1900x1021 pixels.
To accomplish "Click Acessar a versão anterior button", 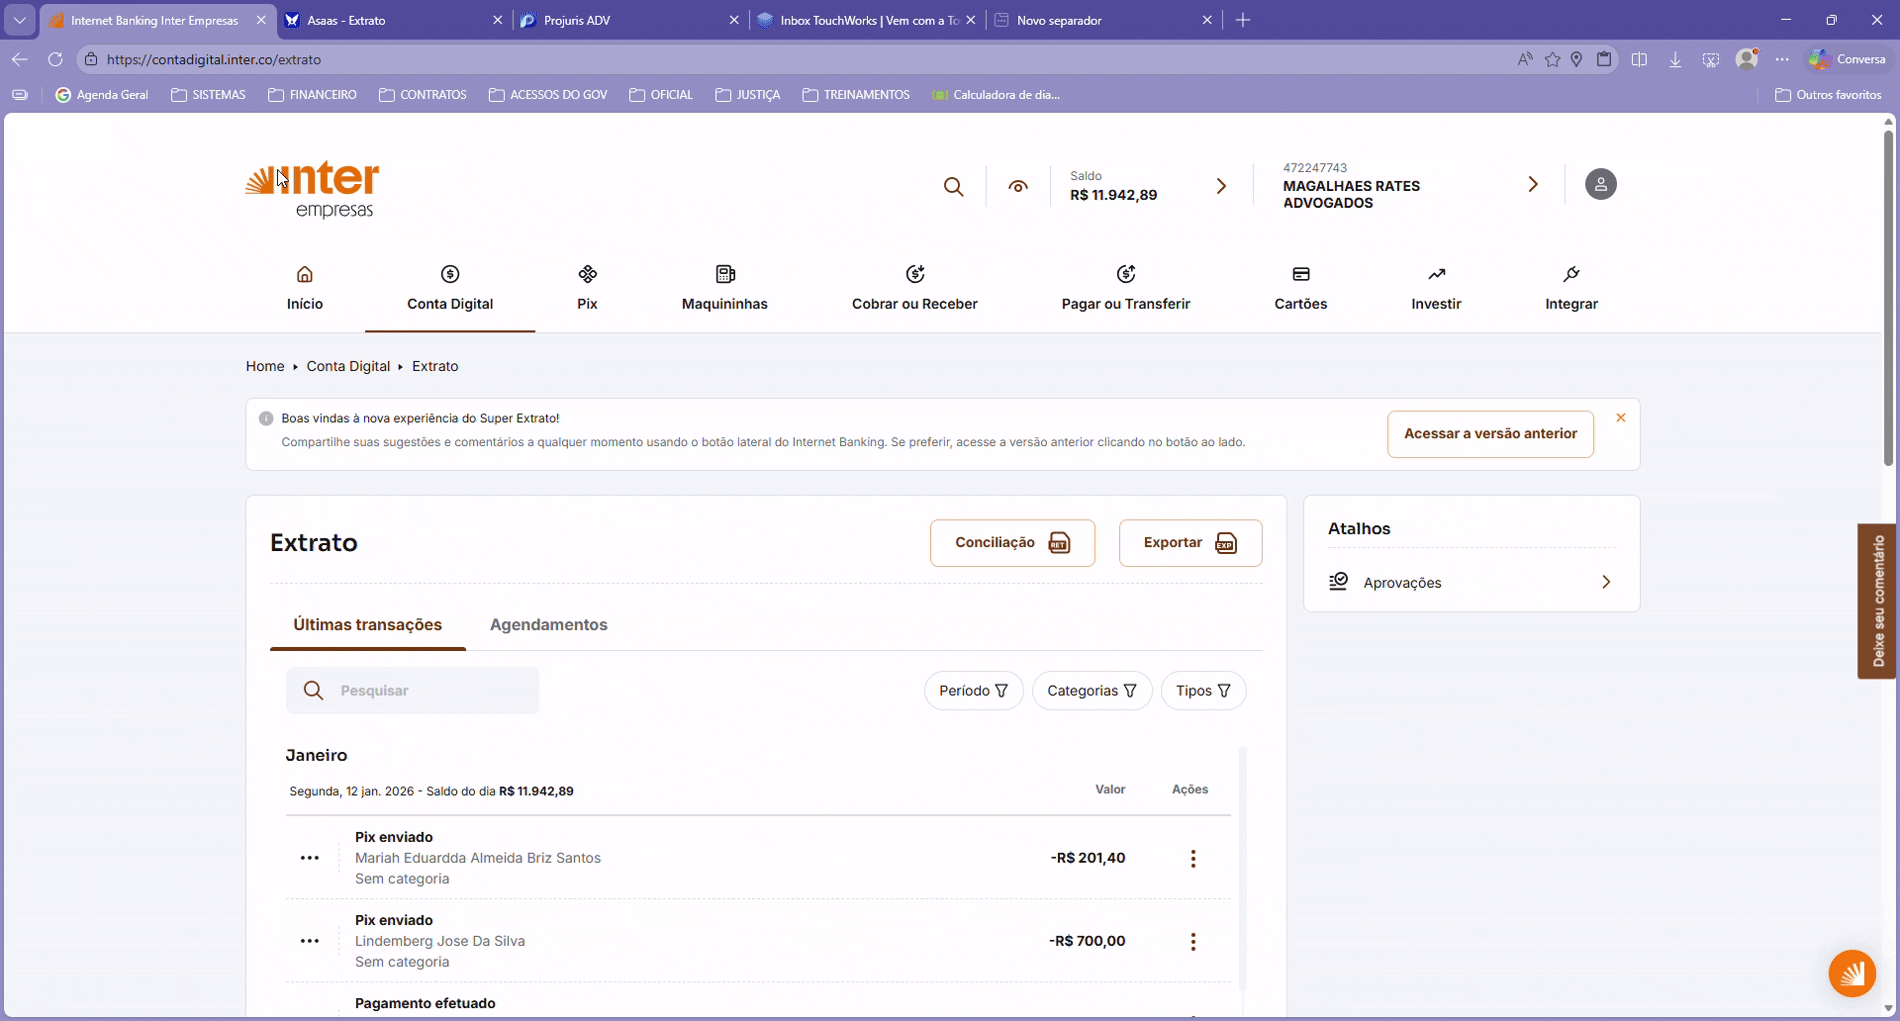I will tap(1490, 434).
